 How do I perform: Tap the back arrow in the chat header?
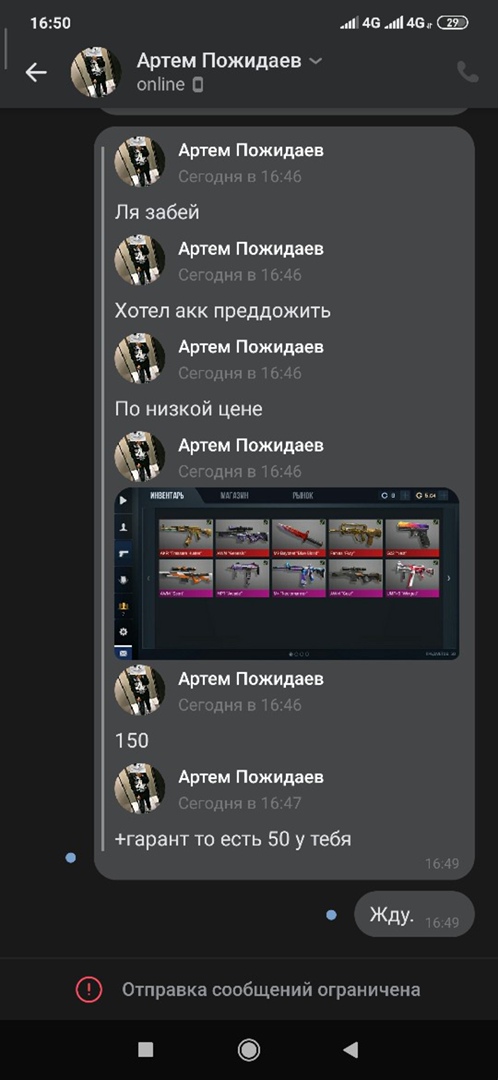36,72
